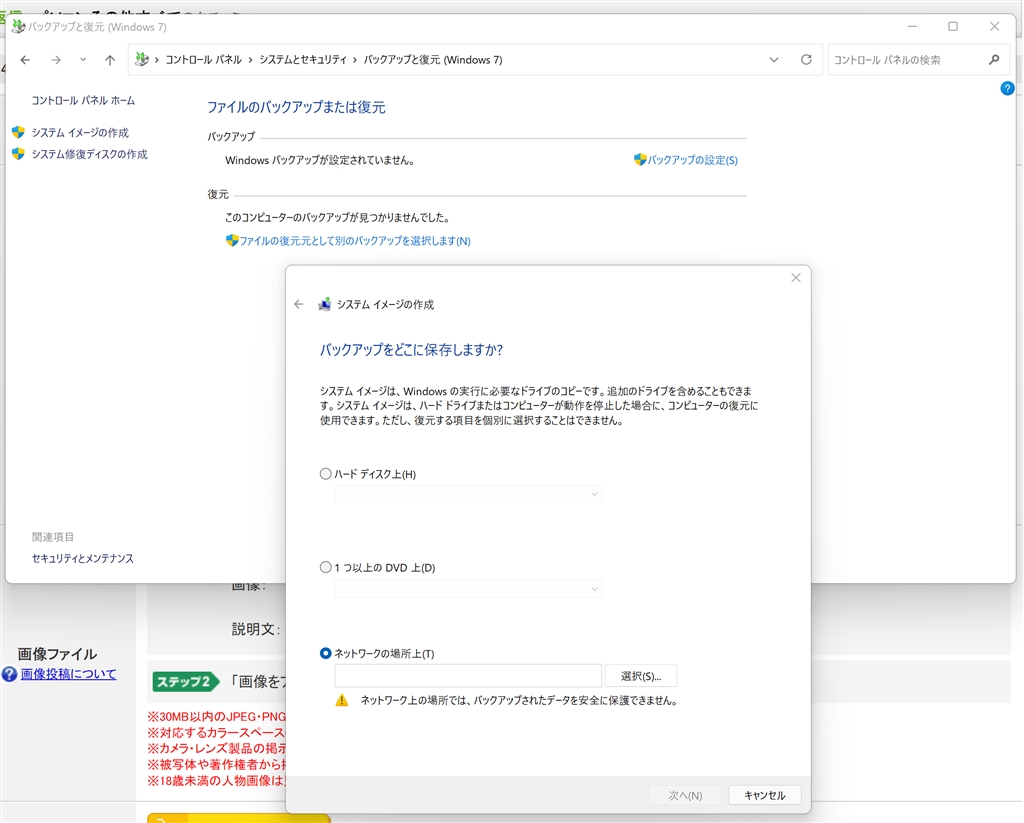This screenshot has width=1024, height=823.
Task: Open recent locations chevron beside navigation arrows
Action: (83, 60)
